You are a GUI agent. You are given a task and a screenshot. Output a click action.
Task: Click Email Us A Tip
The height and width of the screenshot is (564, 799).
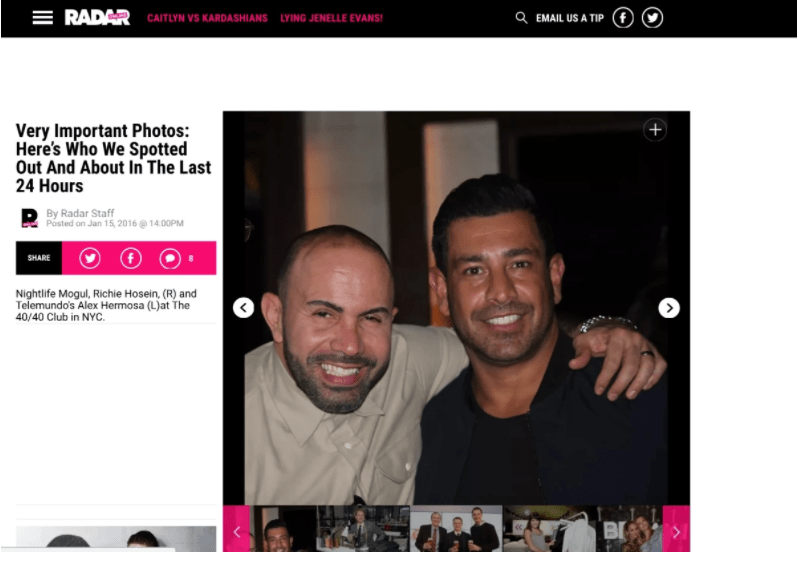pos(570,18)
